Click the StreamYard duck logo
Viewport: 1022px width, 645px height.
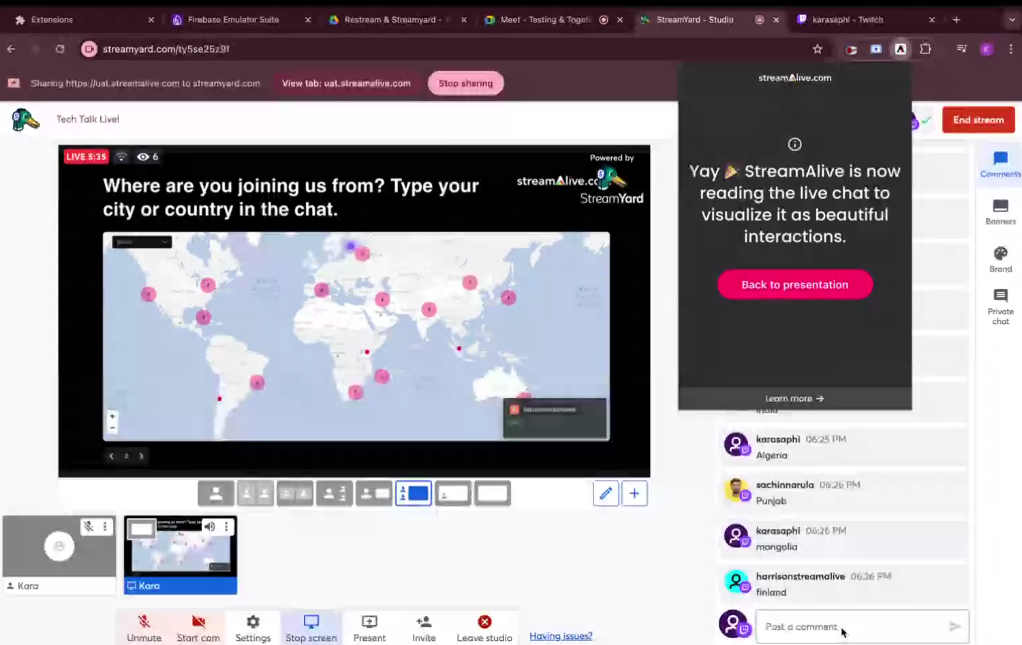(x=25, y=119)
